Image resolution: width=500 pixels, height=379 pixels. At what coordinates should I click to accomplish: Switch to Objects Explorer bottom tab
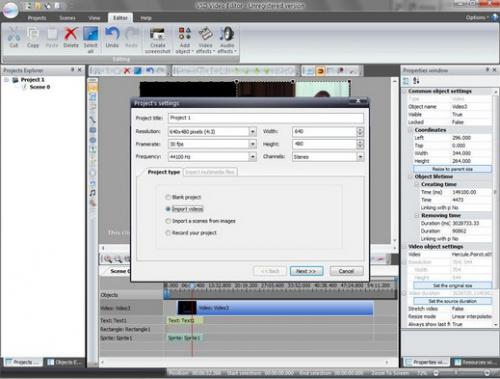click(x=64, y=362)
